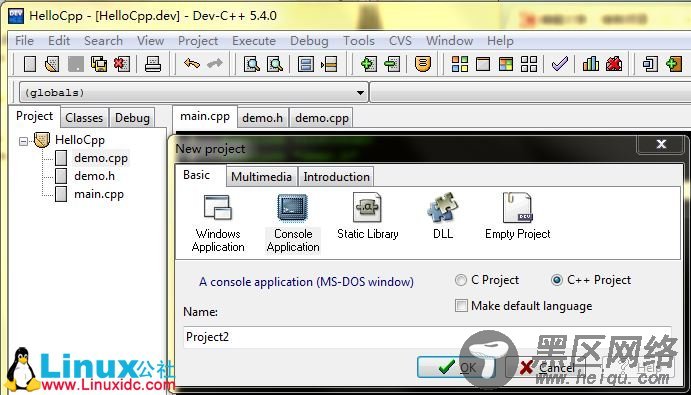Click the combo box right of (globals)

tap(530, 93)
